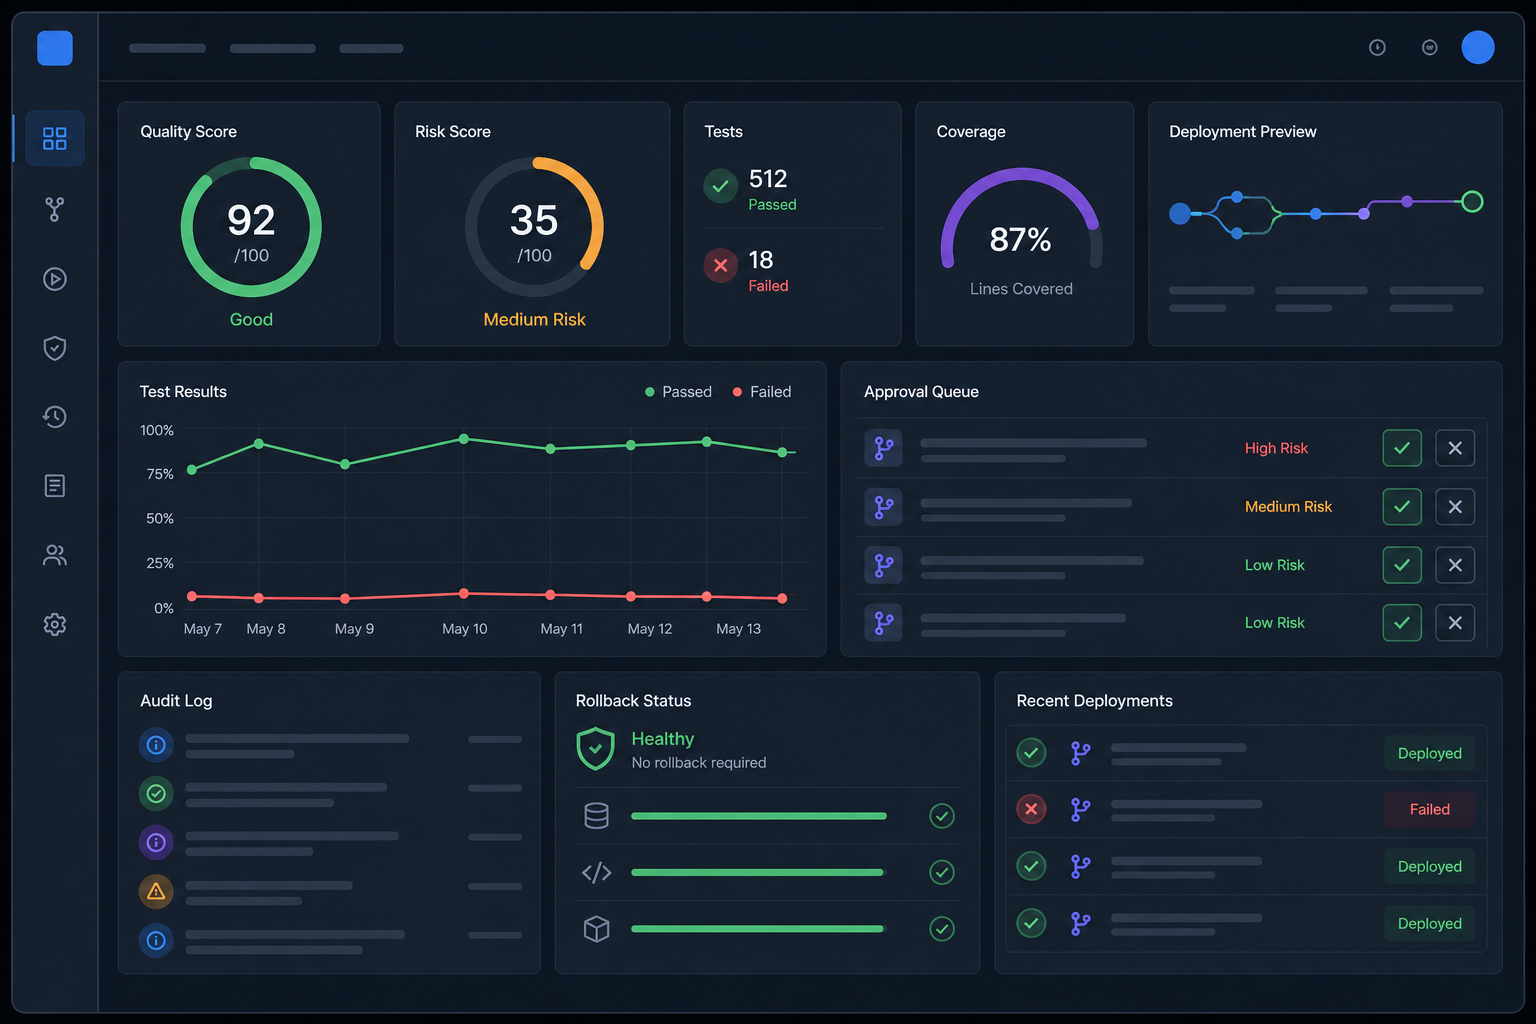Click the "High Risk" label in Approval Queue
Screen dimensions: 1536x1024
coord(1276,448)
